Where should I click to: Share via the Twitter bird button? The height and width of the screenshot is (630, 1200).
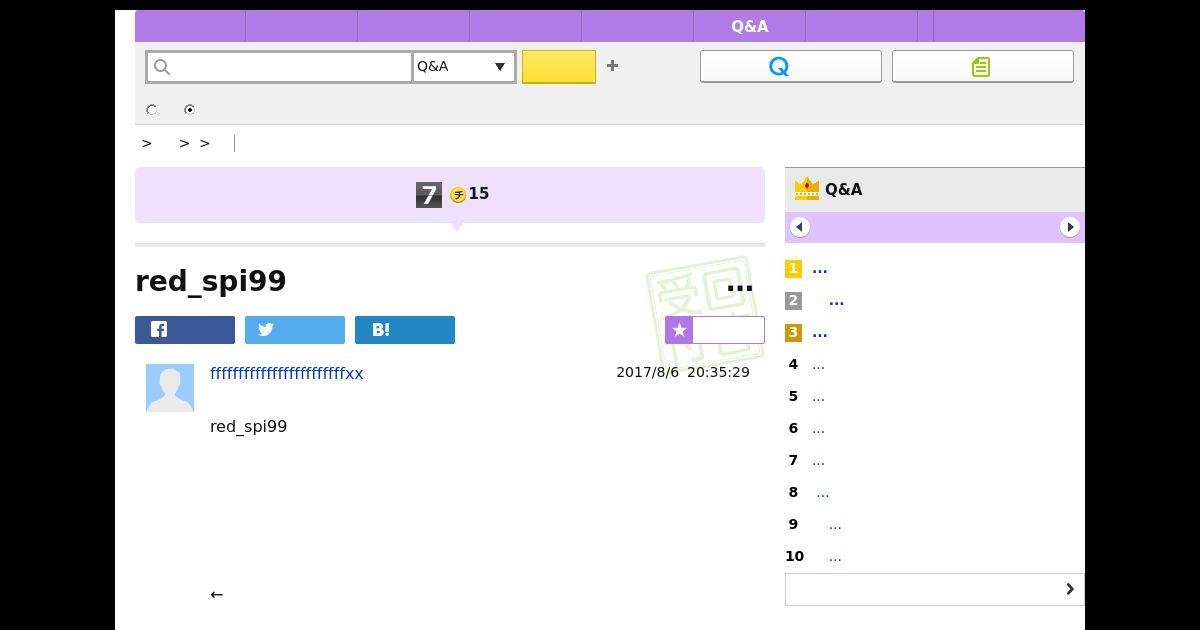(x=295, y=330)
